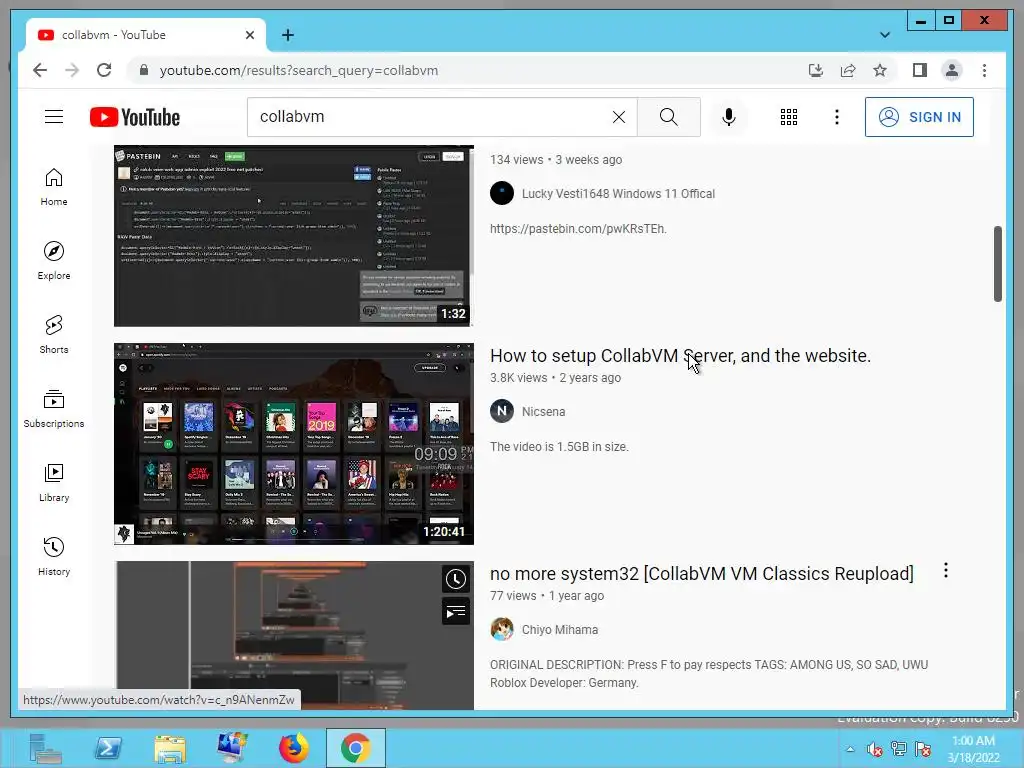Click the SIGN IN button
Image resolution: width=1024 pixels, height=768 pixels.
coord(919,117)
